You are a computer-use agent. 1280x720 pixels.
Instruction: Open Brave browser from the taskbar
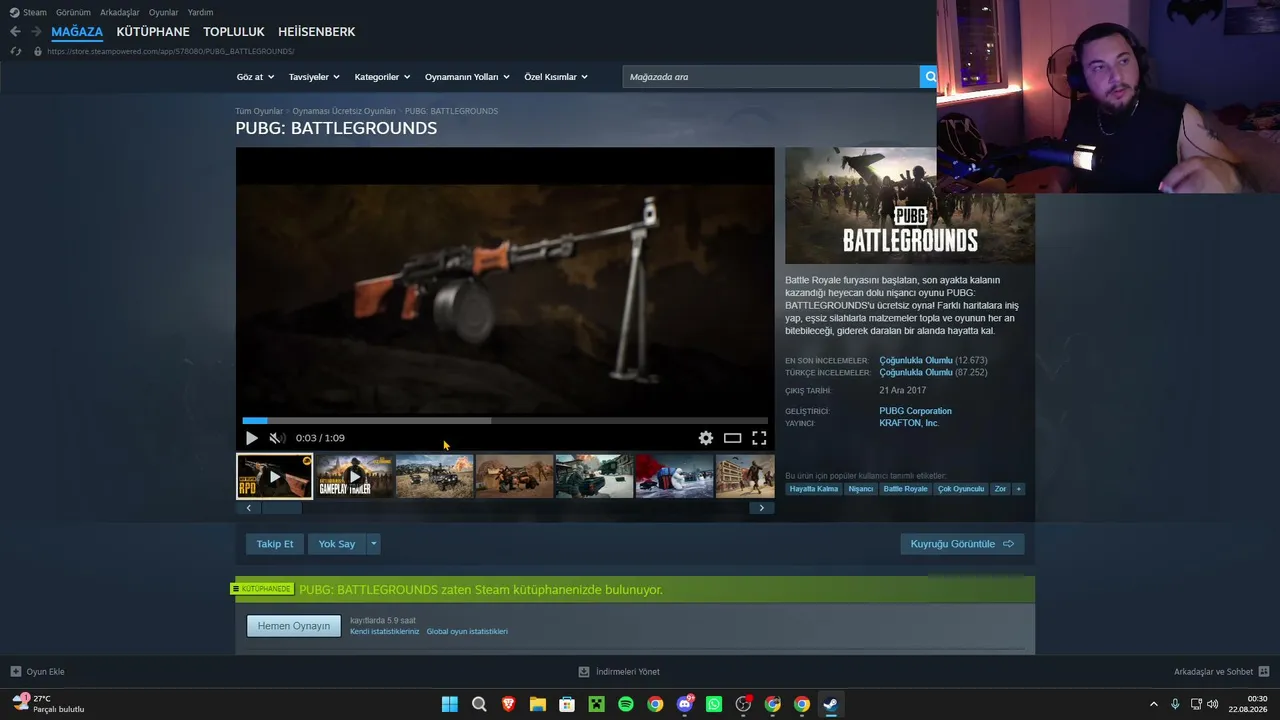(508, 704)
